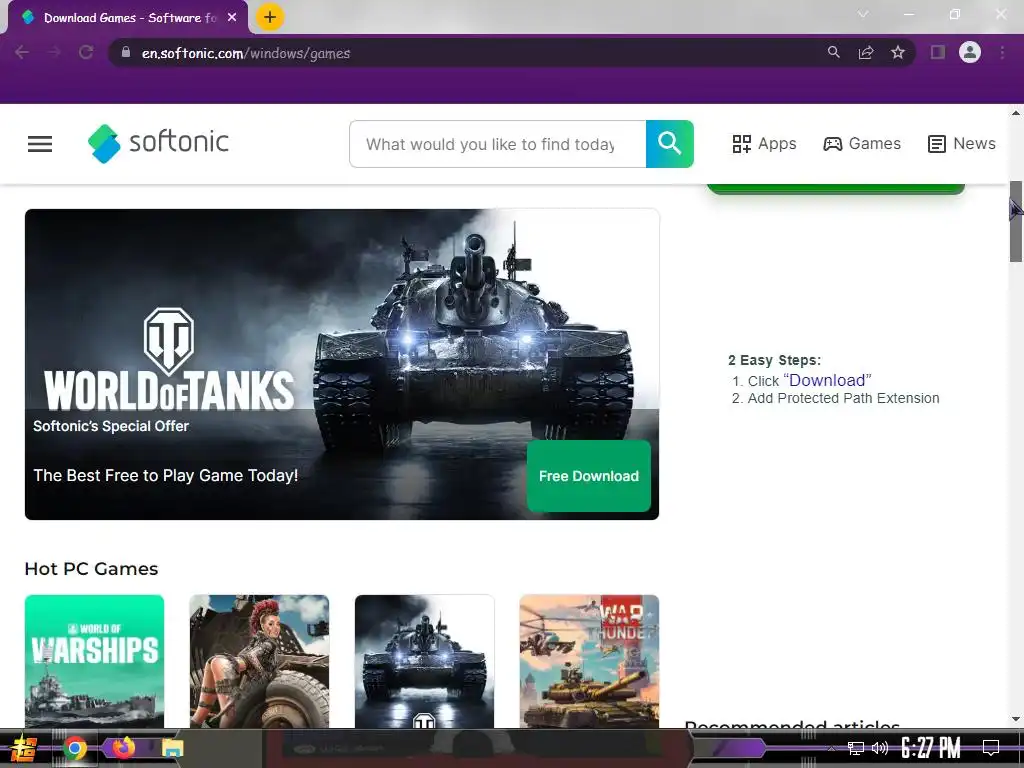This screenshot has width=1024, height=768.
Task: Share this page via the share icon
Action: click(866, 52)
